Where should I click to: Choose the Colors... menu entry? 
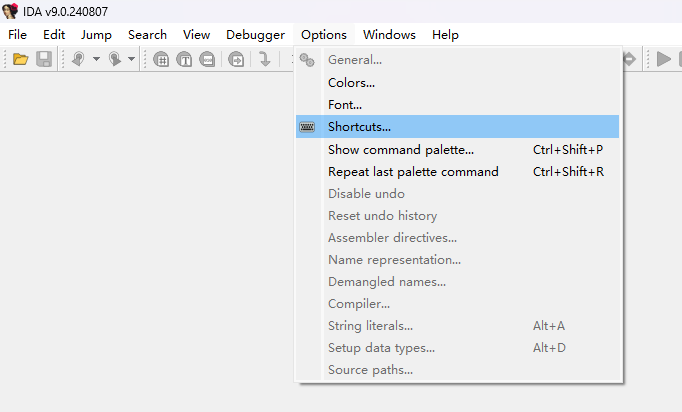point(458,83)
